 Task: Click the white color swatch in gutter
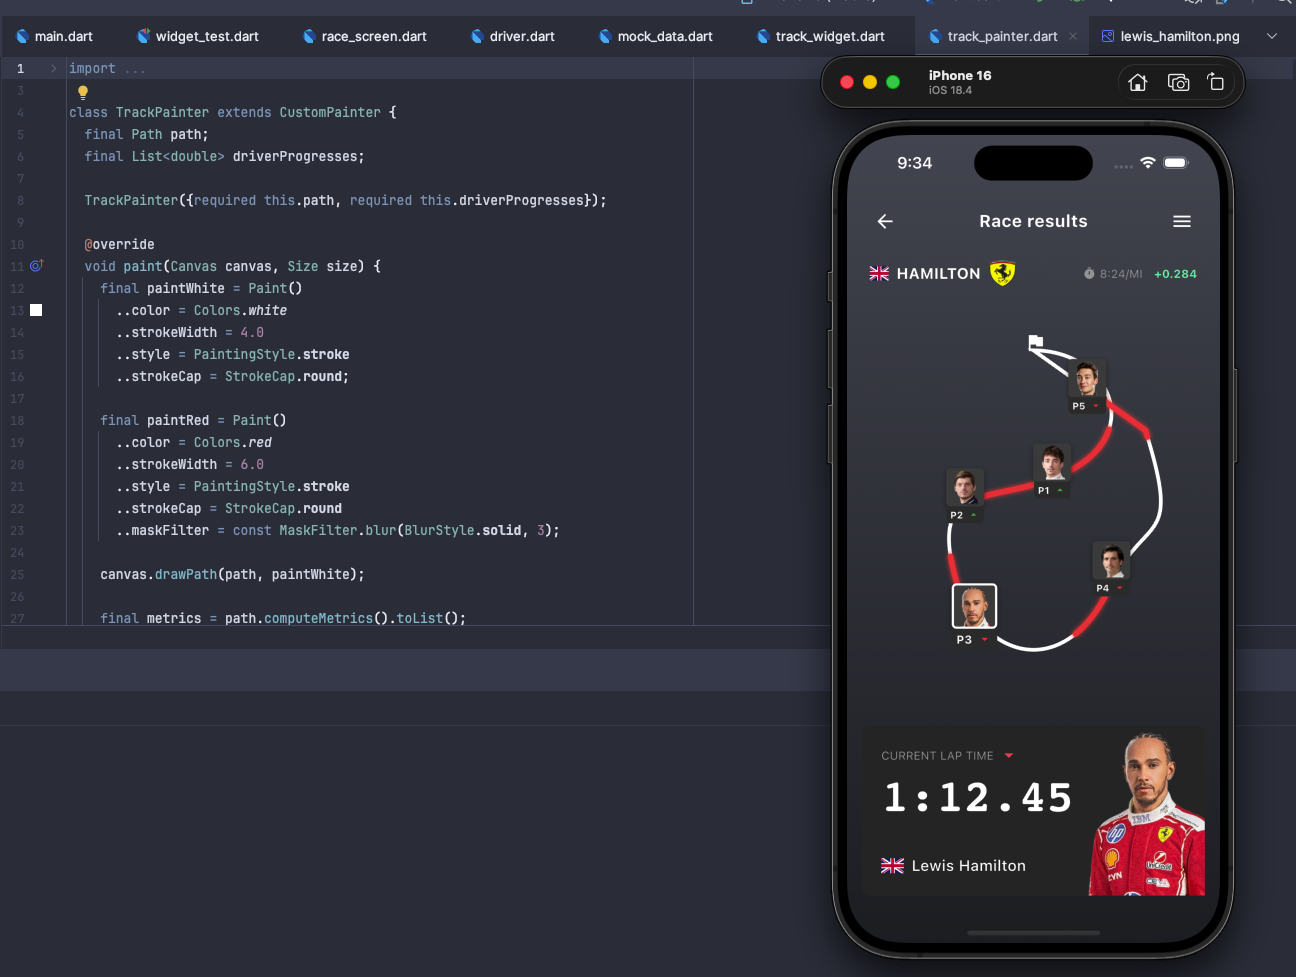tap(36, 310)
